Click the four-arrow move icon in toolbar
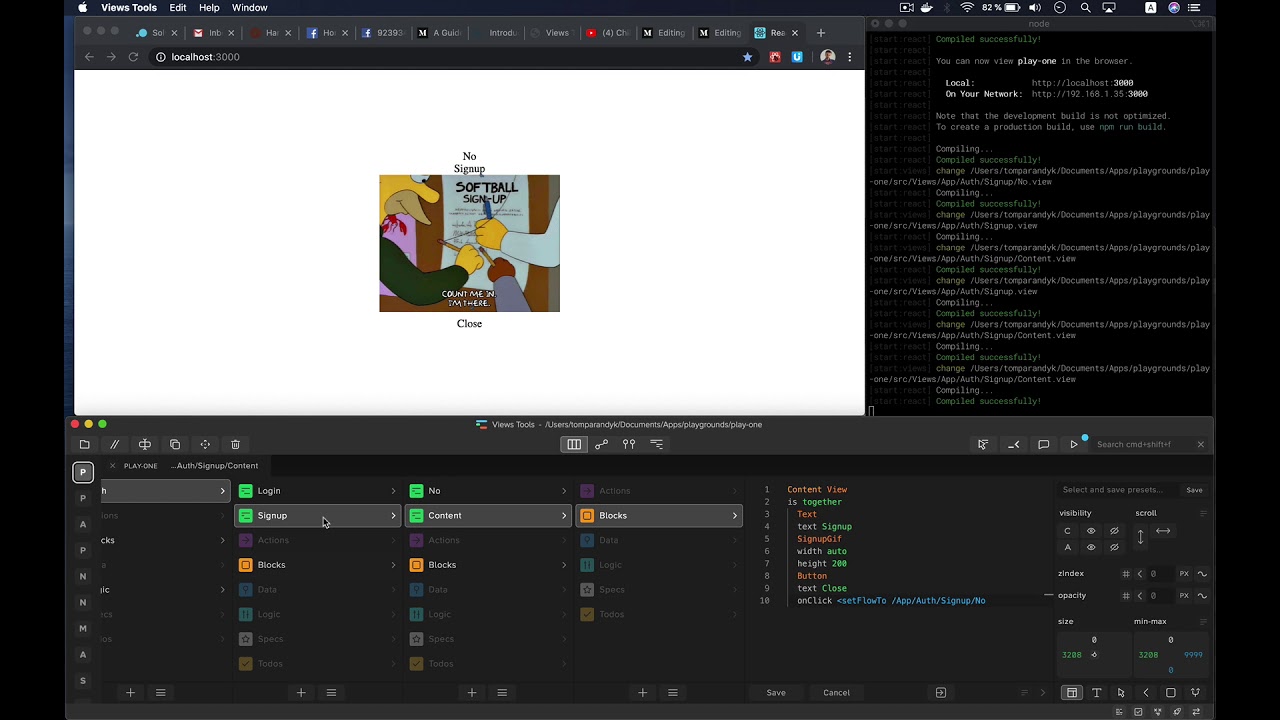Image resolution: width=1280 pixels, height=720 pixels. 205,444
